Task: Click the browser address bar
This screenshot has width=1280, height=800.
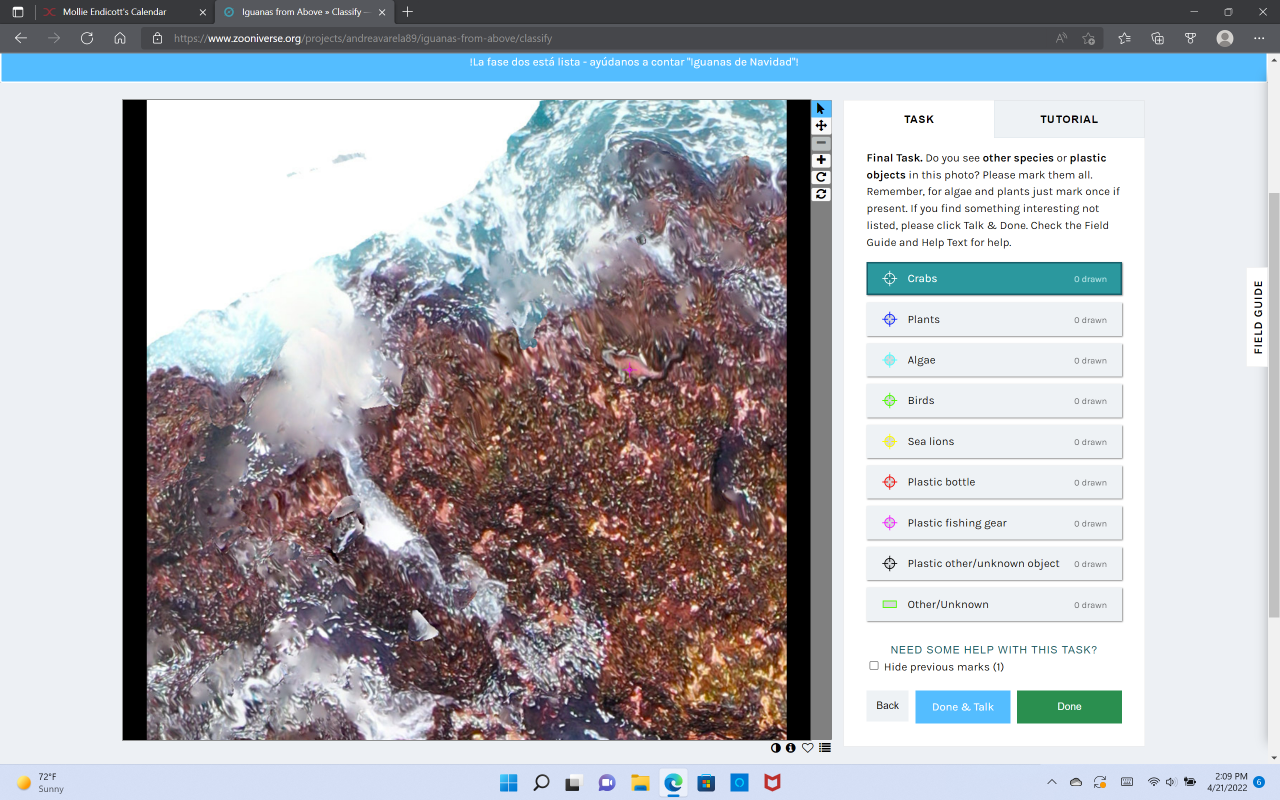Action: [x=600, y=38]
